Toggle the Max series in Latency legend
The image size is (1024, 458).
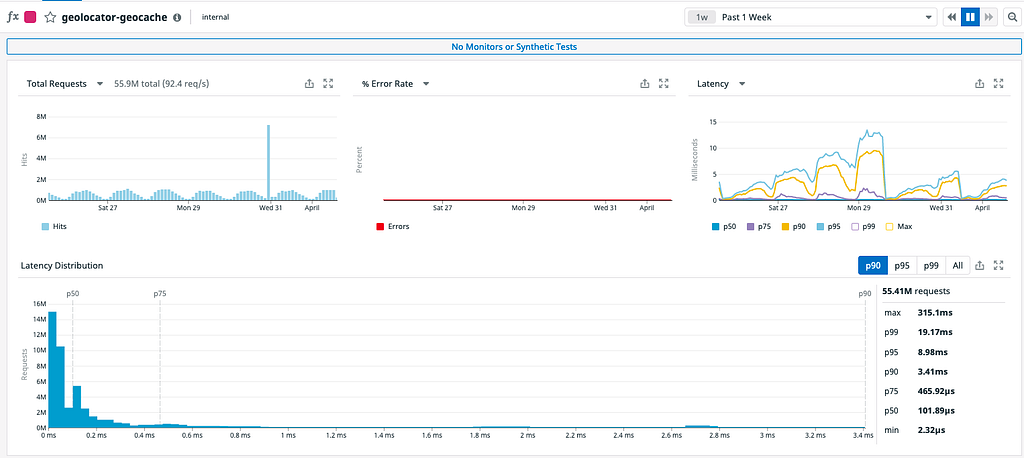click(898, 227)
